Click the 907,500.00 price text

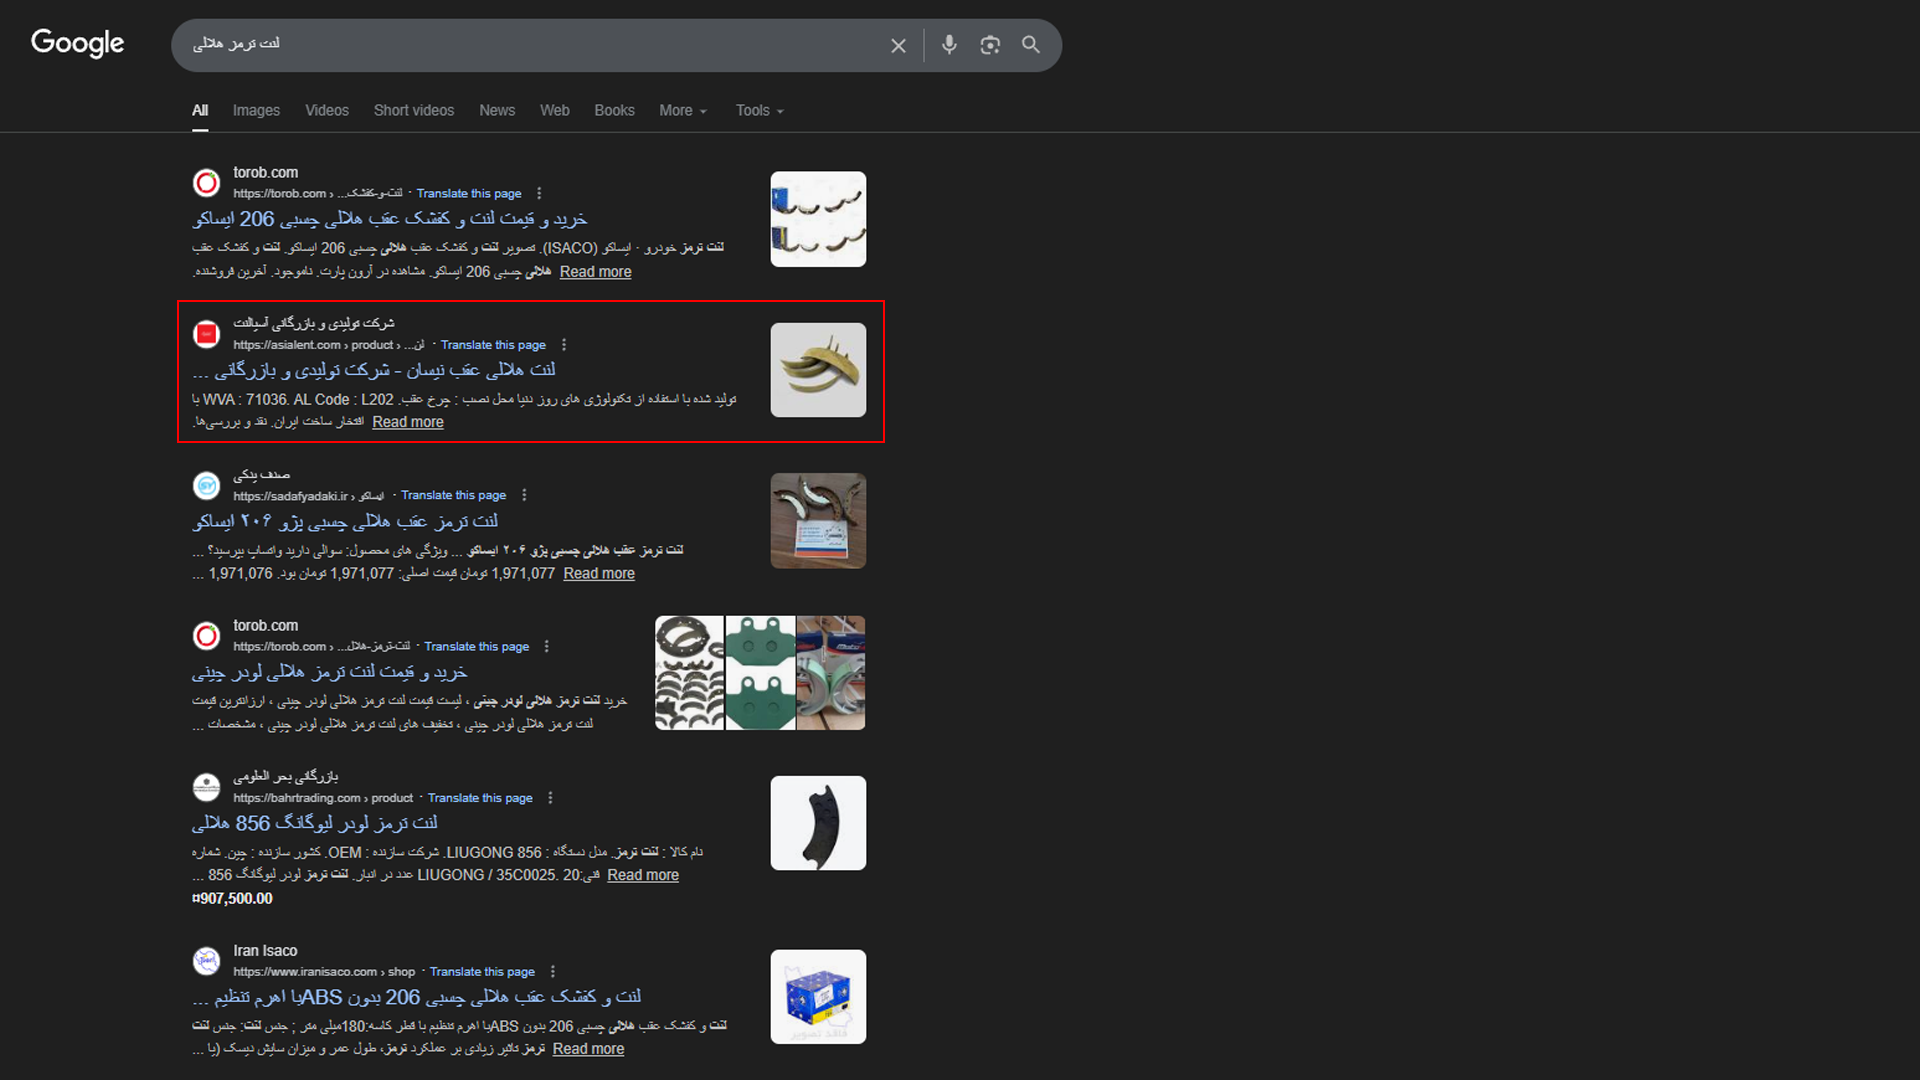coord(232,899)
